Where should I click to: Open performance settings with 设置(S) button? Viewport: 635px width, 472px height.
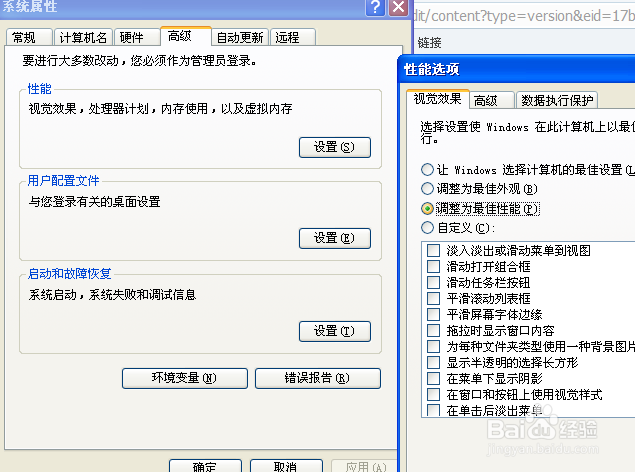335,147
